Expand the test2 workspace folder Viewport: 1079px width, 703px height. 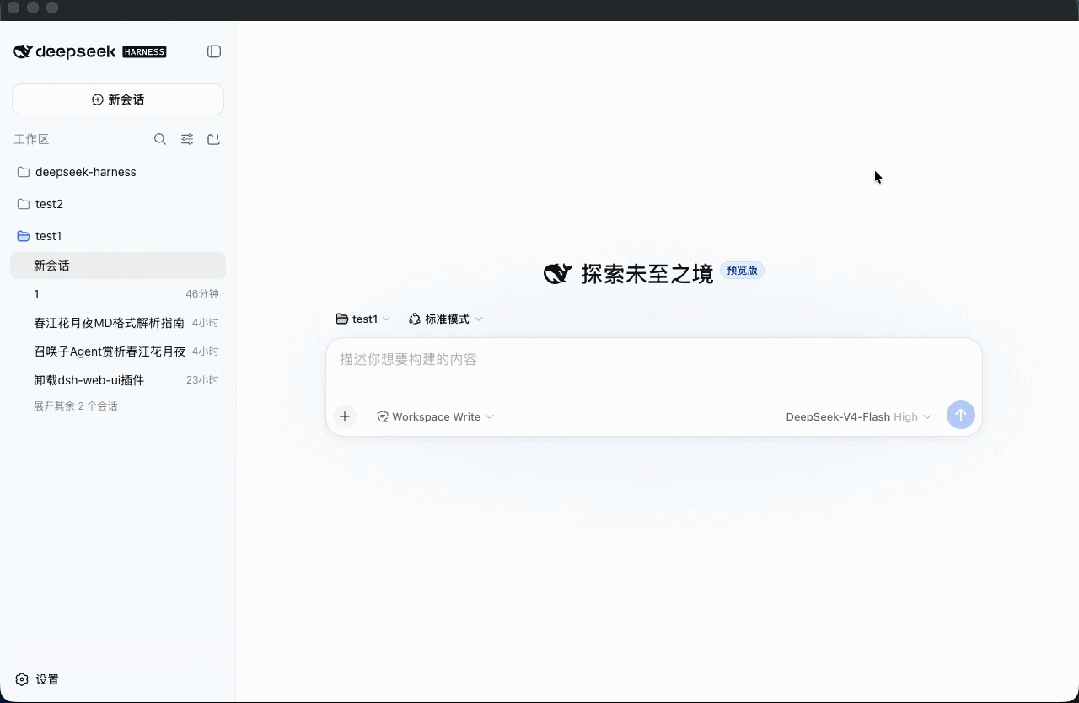point(118,204)
